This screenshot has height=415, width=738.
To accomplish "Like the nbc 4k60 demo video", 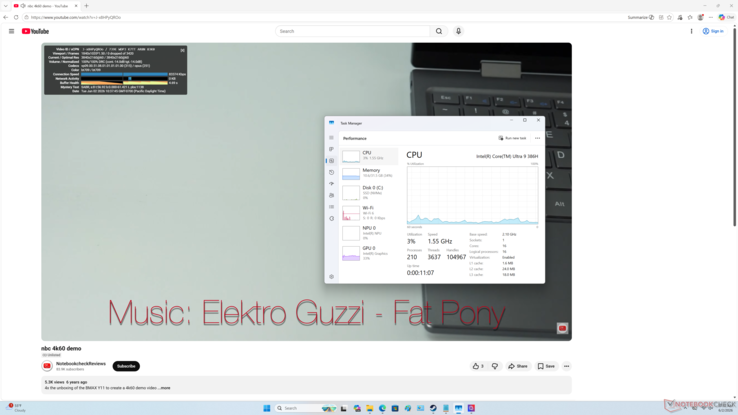I will pyautogui.click(x=478, y=366).
